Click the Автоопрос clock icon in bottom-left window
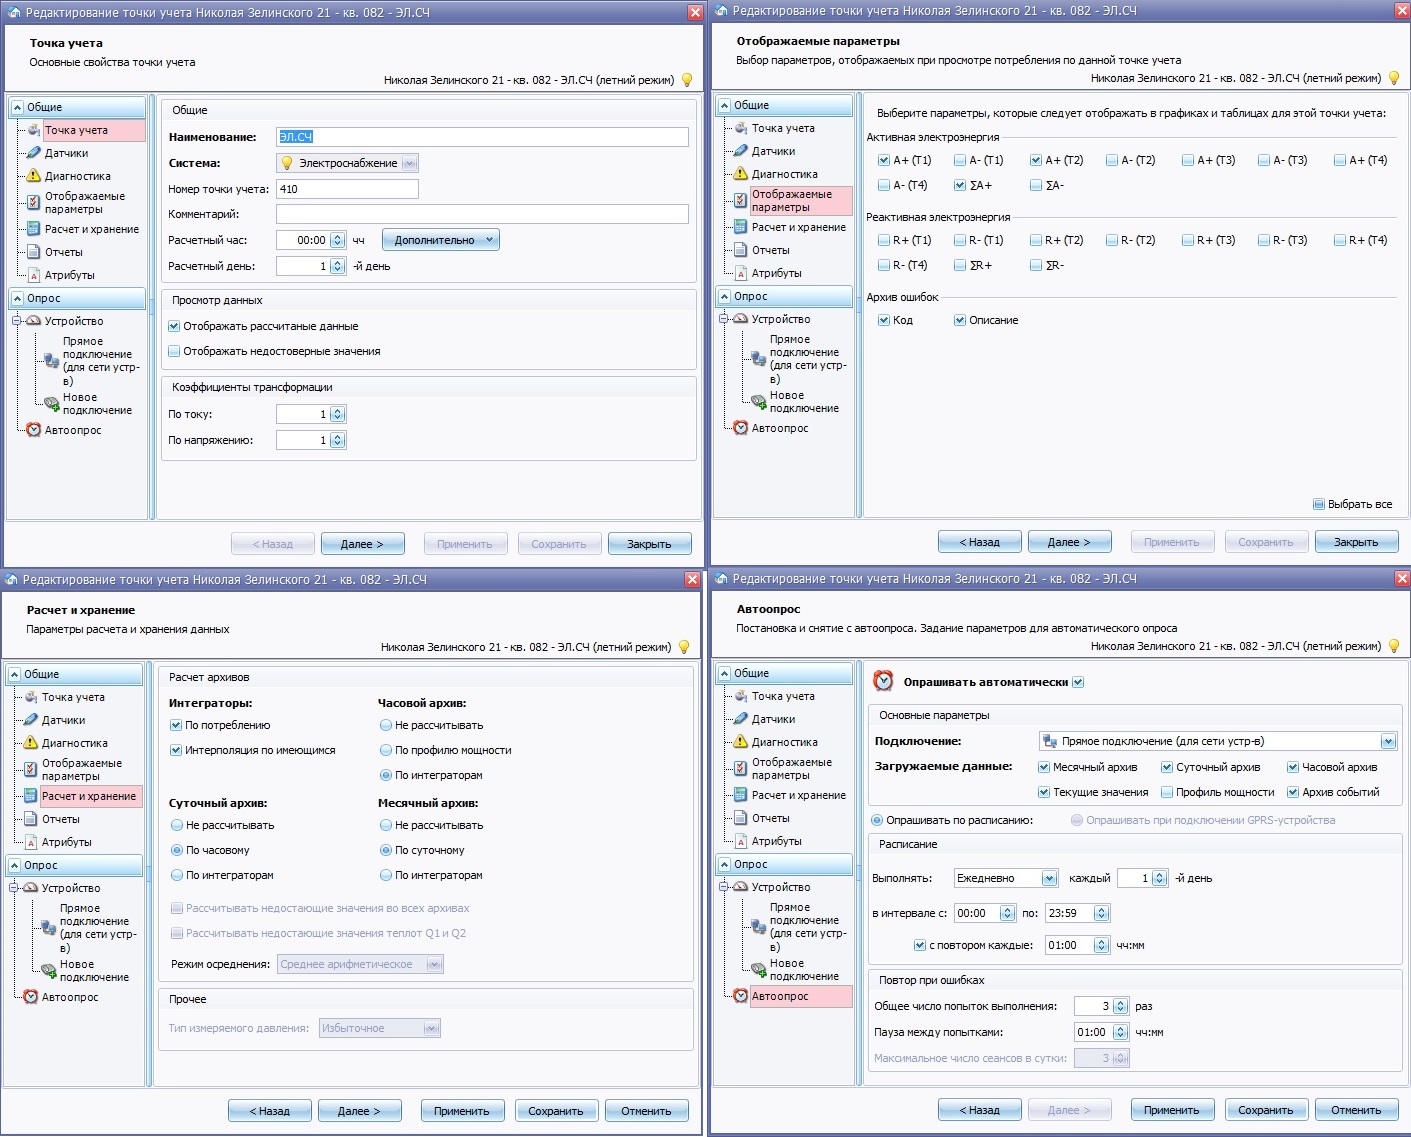Image resolution: width=1411 pixels, height=1137 pixels. (30, 997)
